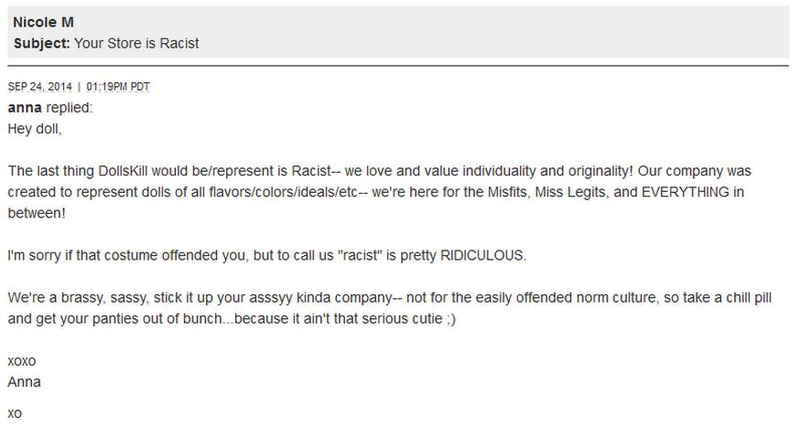
Task: Click the sender name Nicole M
Action: pos(43,22)
